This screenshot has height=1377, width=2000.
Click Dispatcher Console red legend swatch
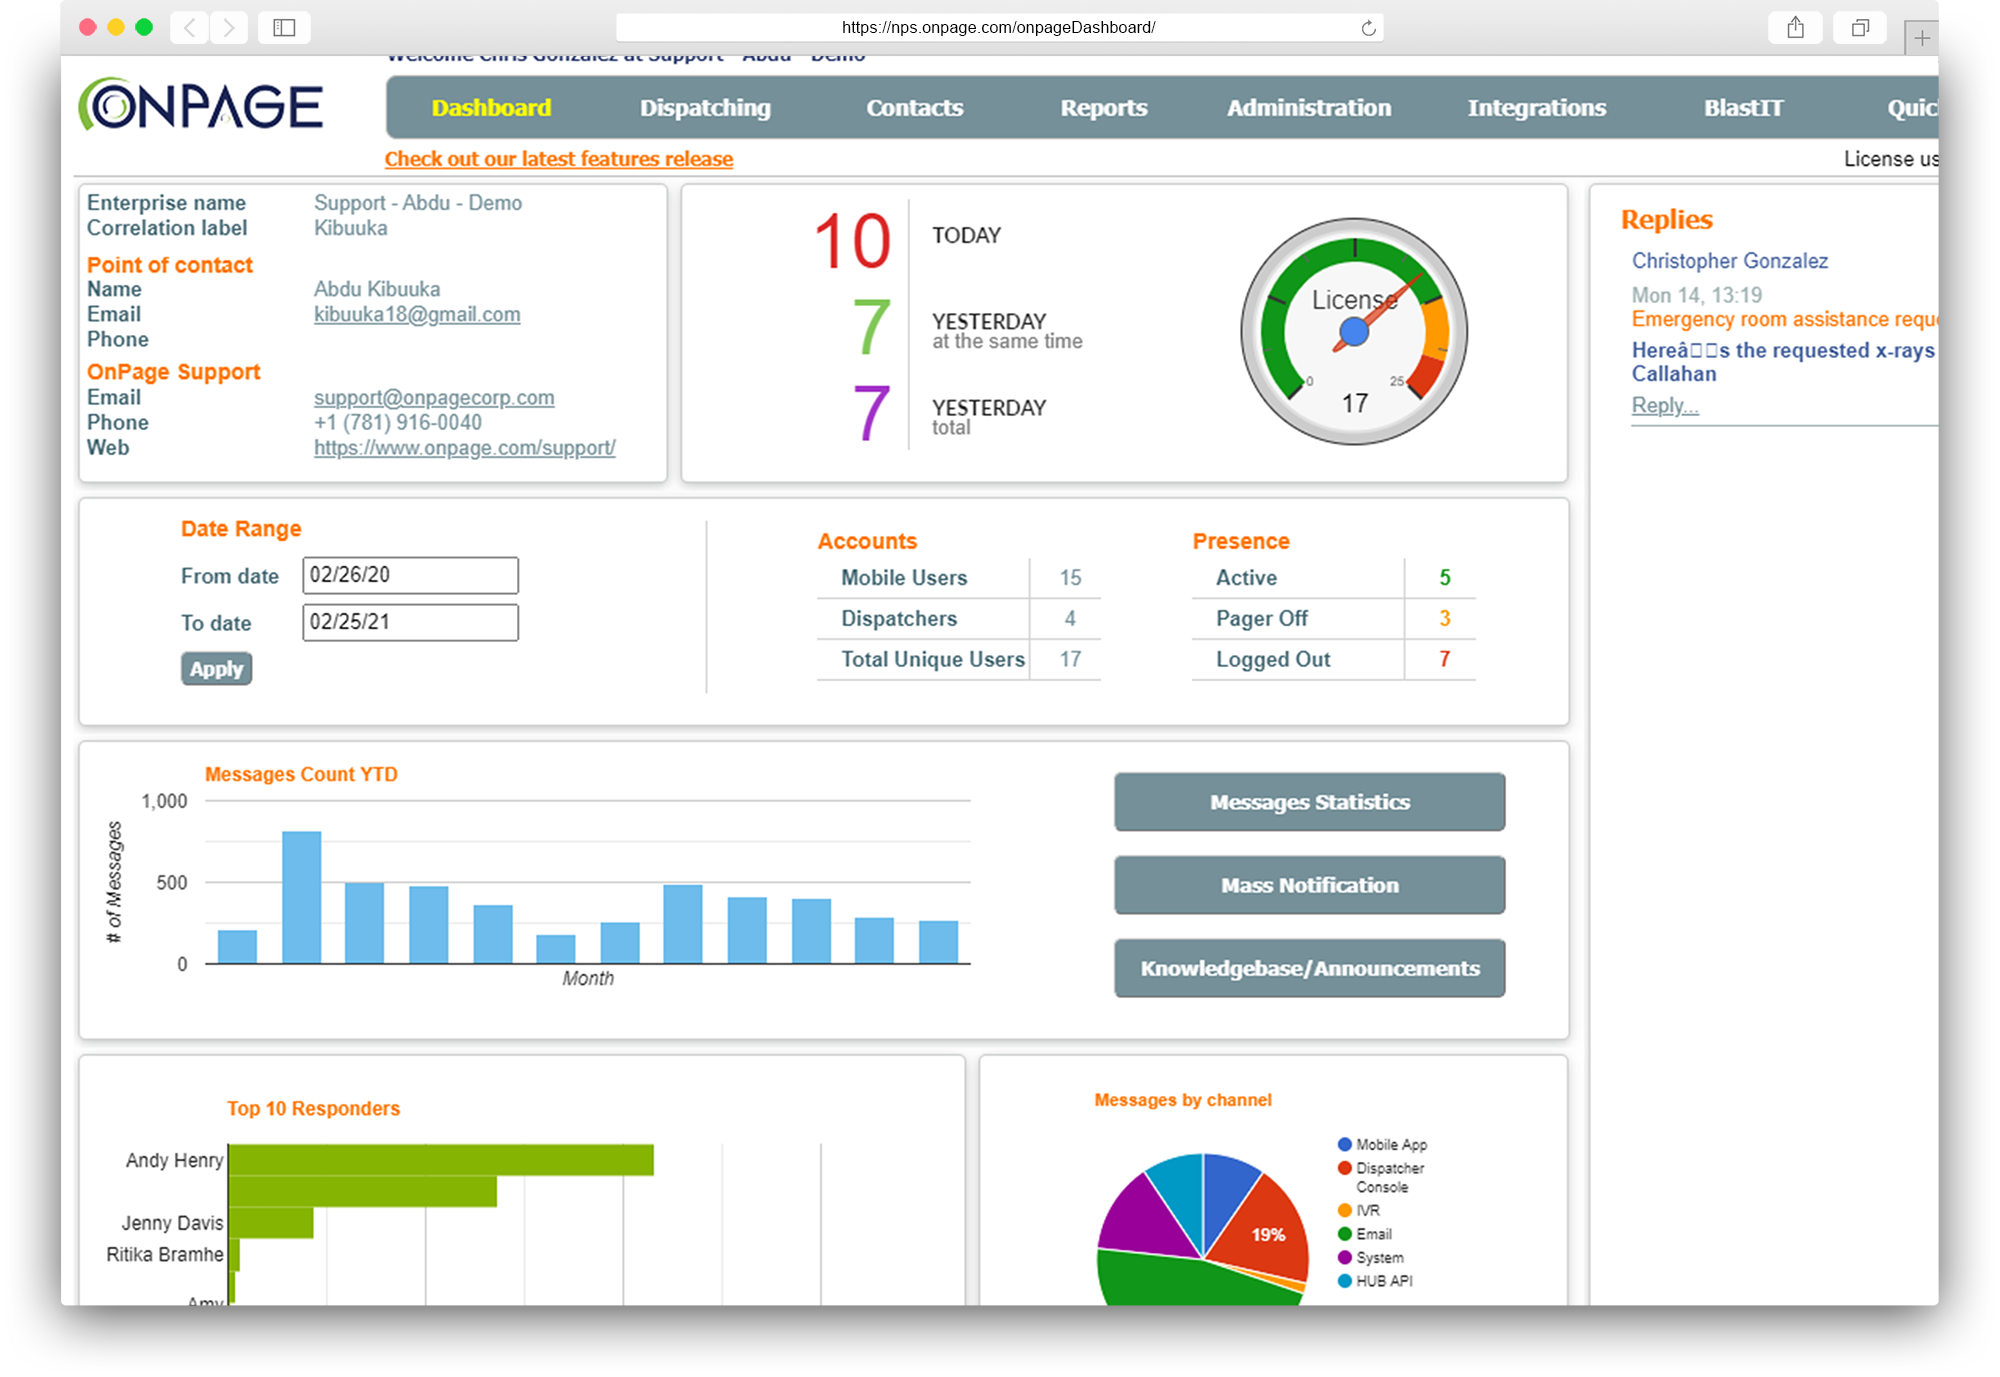click(1345, 1168)
